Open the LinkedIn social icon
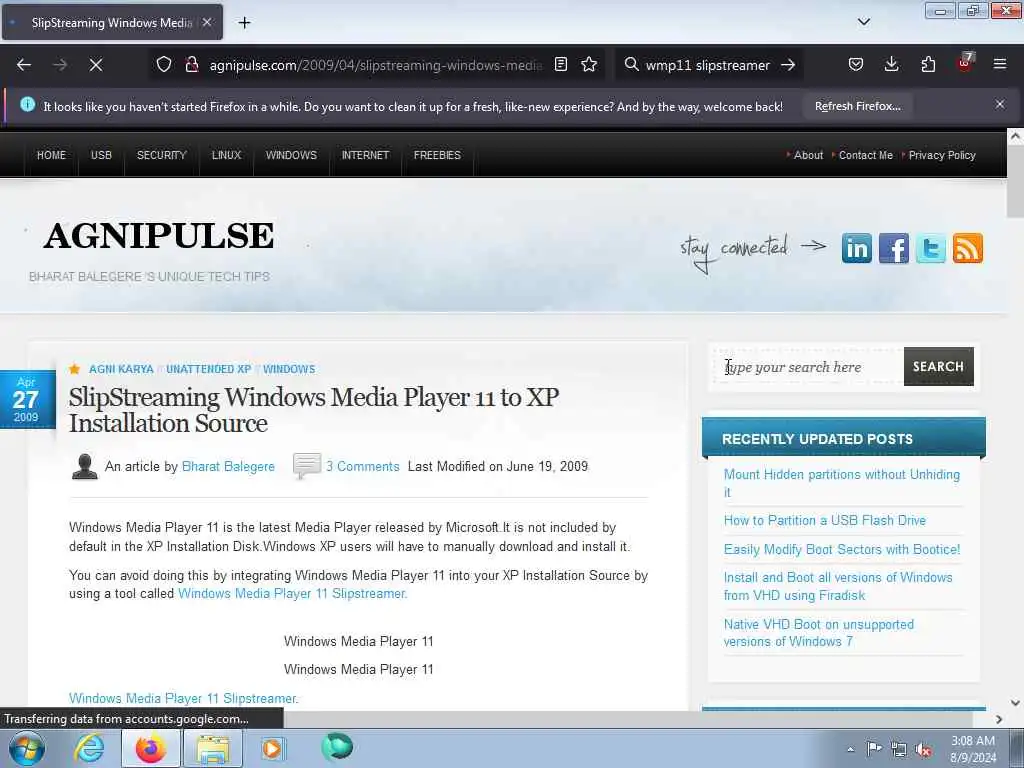This screenshot has width=1024, height=768. point(856,248)
